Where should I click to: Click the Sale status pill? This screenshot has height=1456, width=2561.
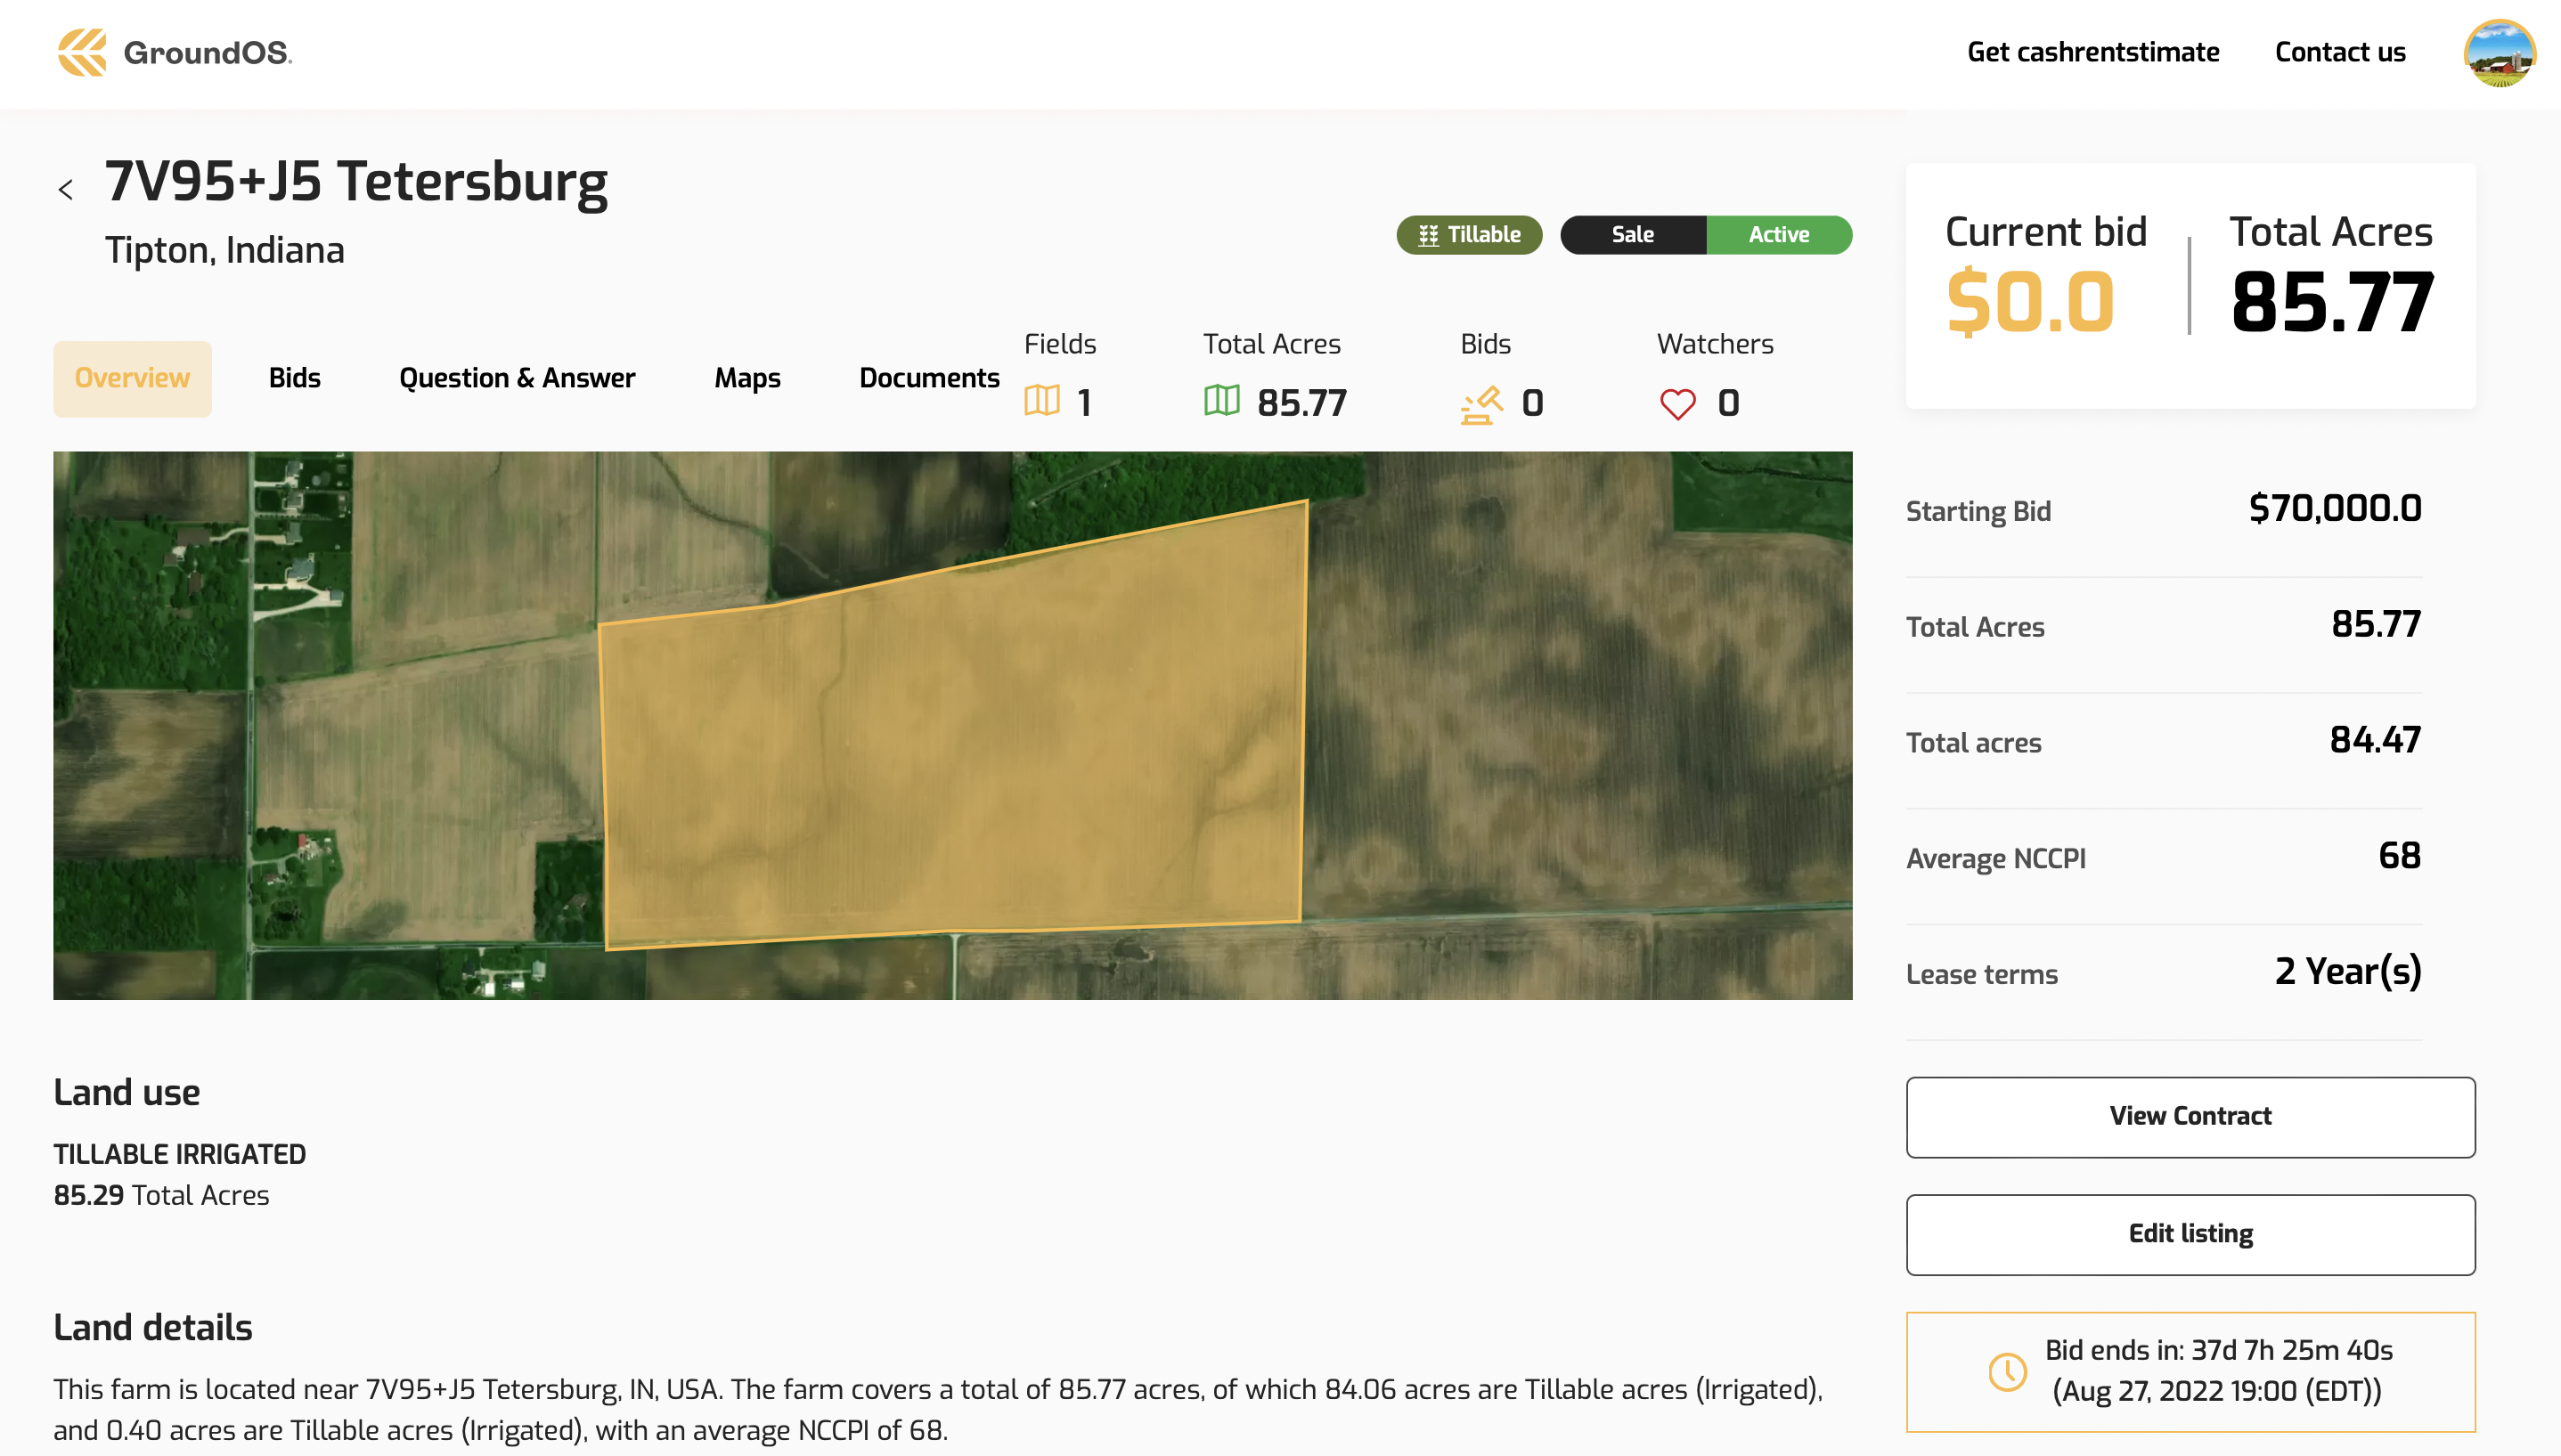(x=1632, y=235)
